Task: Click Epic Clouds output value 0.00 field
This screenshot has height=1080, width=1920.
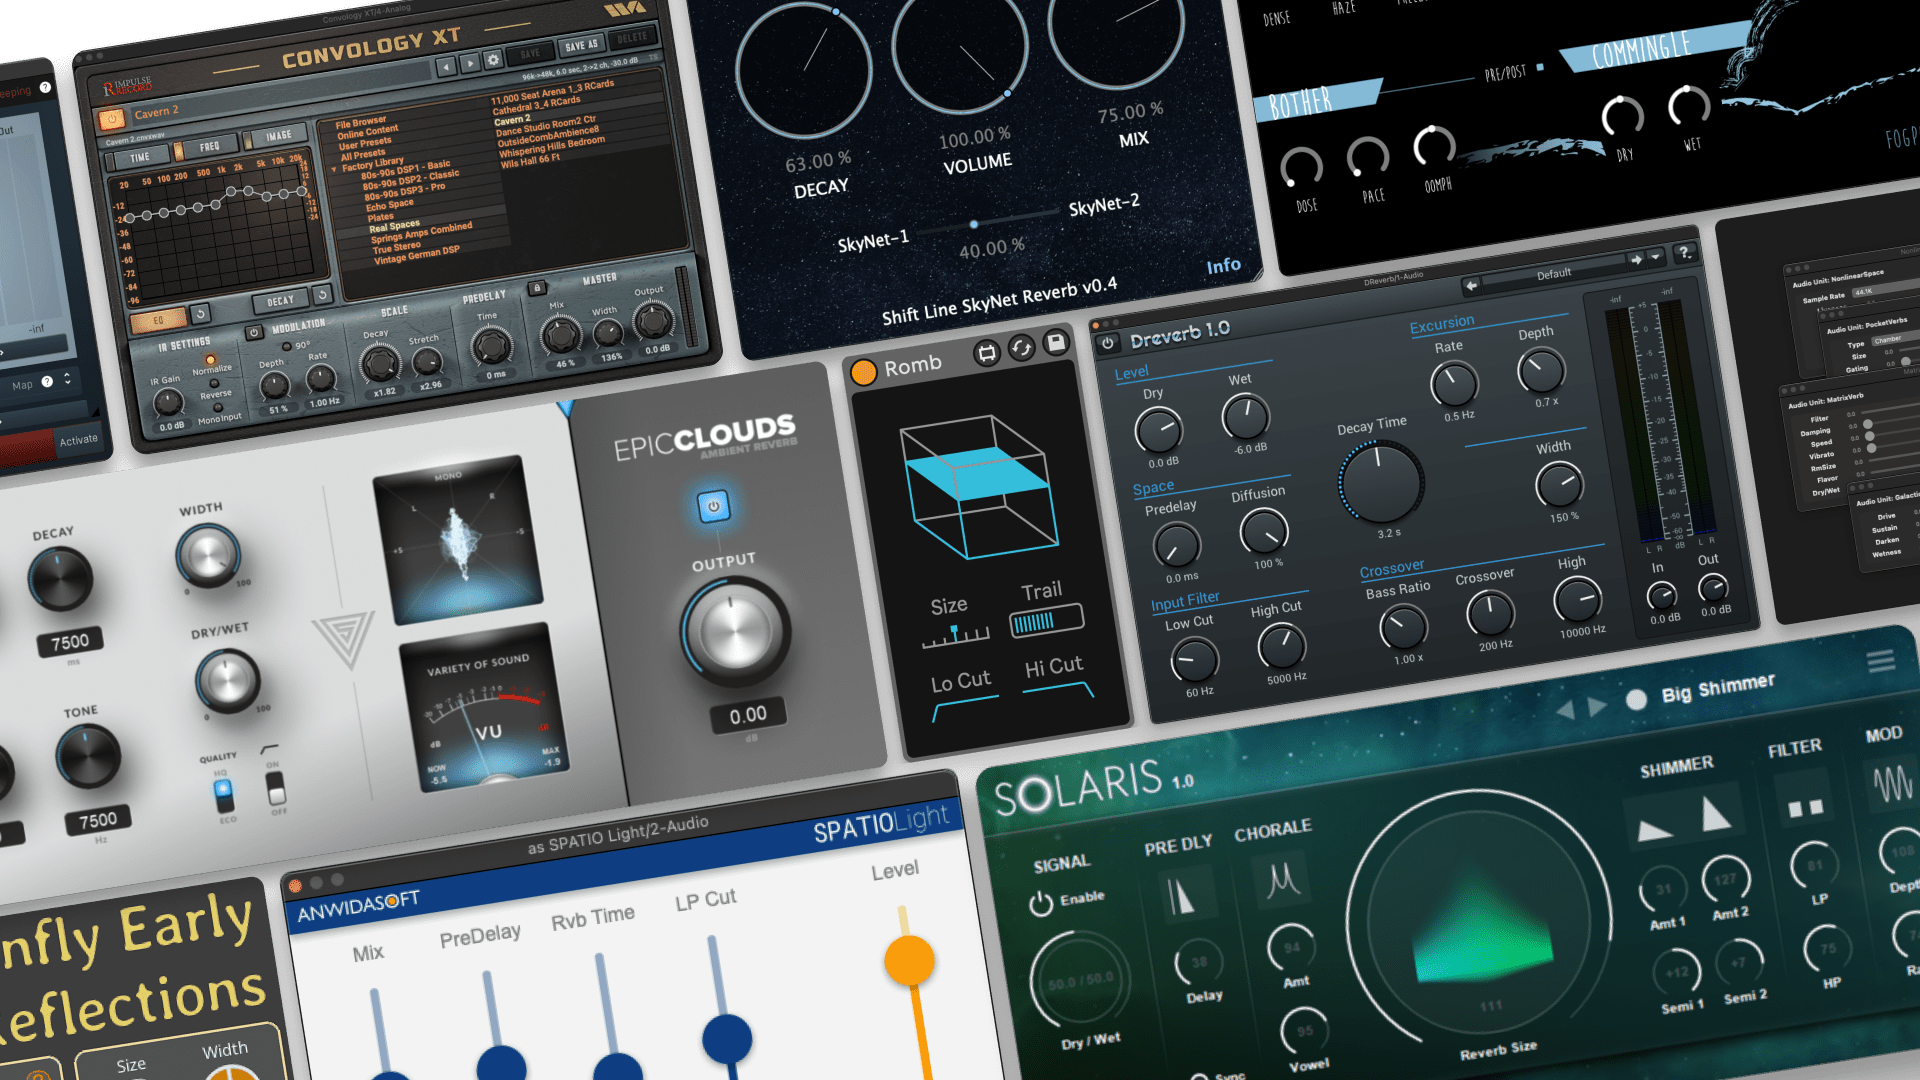Action: [748, 715]
